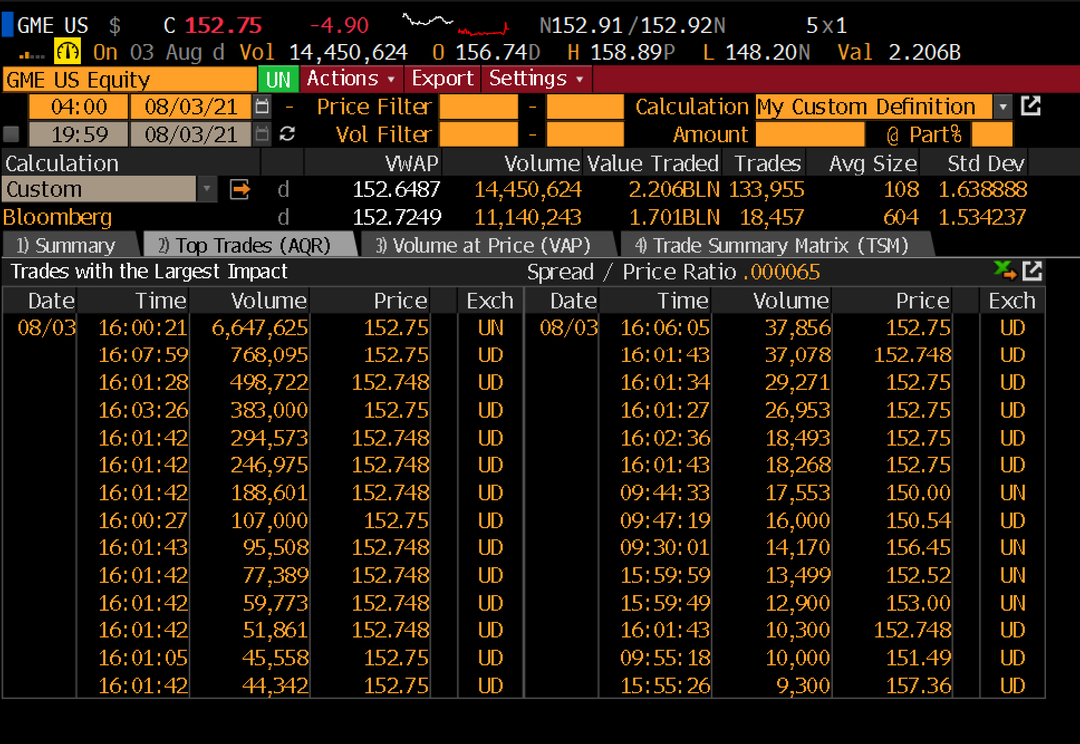Pop out the calculation definition window
Viewport: 1080px width, 744px height.
pyautogui.click(x=1030, y=106)
